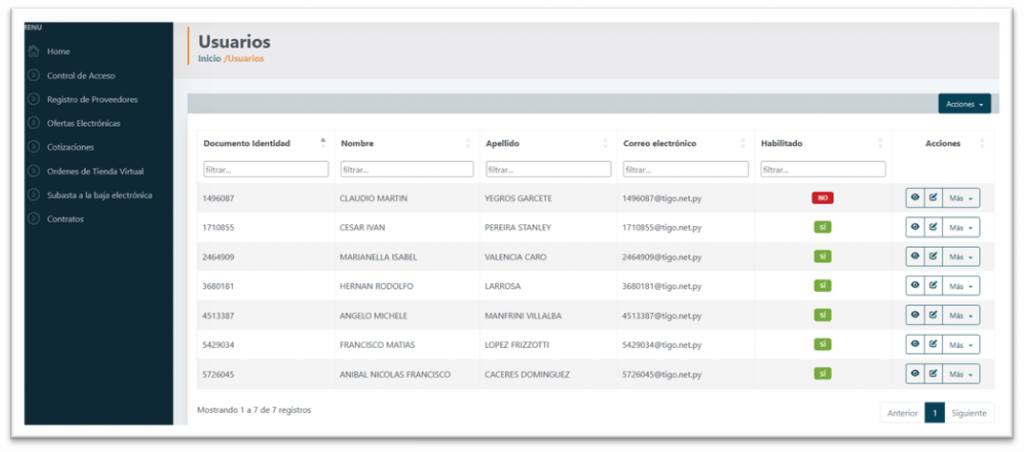The height and width of the screenshot is (452, 1024).
Task: Open Control de Acceso menu item
Action: click(x=80, y=75)
